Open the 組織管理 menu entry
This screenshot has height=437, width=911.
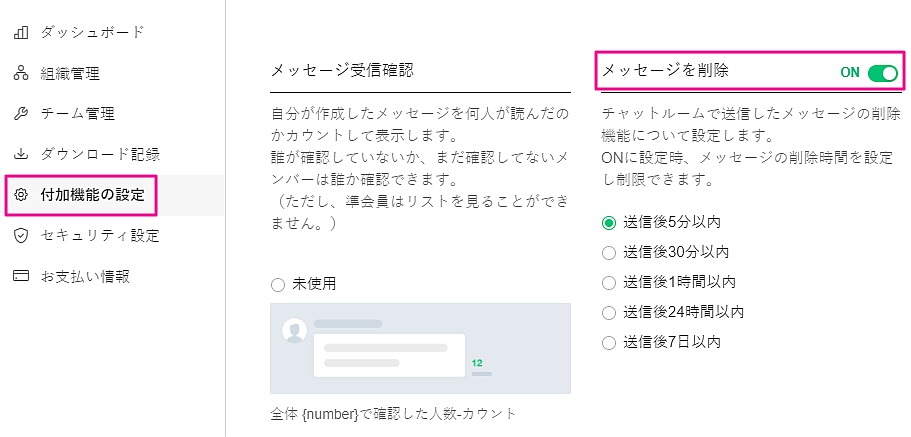coord(70,73)
